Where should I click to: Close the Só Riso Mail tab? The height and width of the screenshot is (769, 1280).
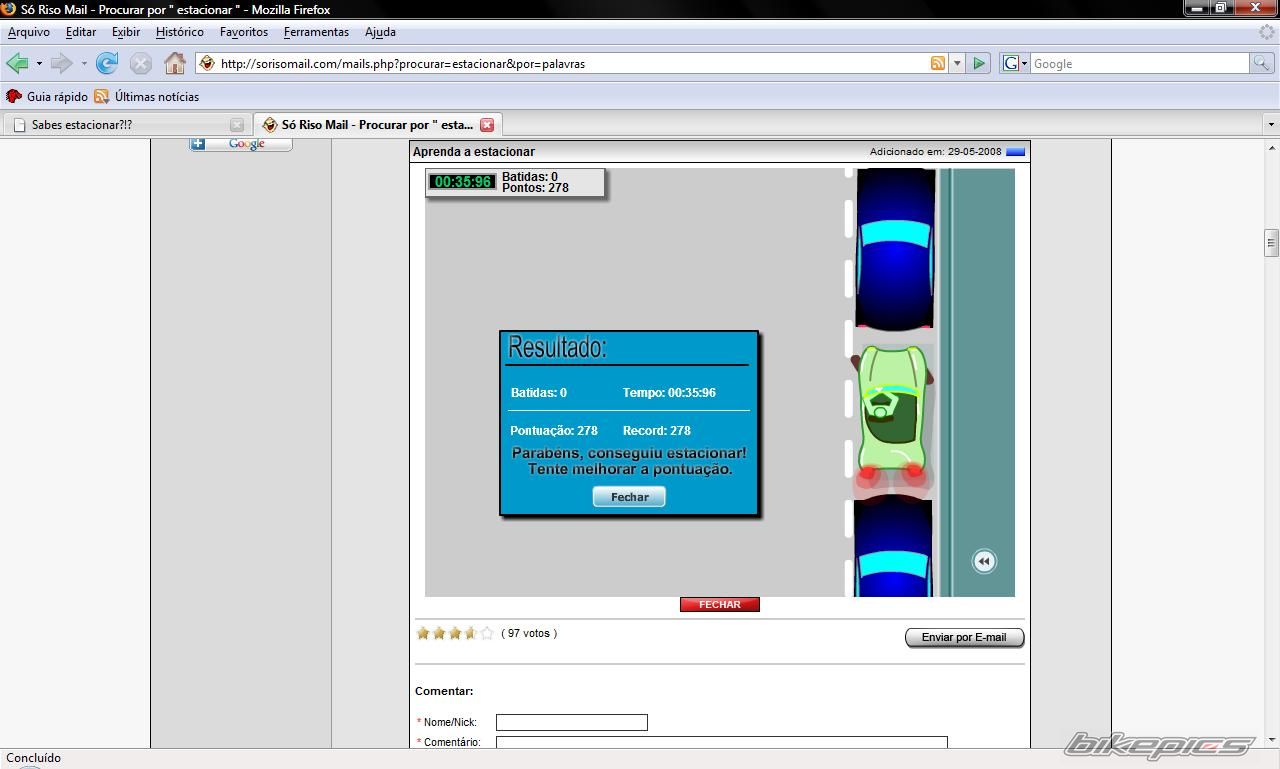pos(487,125)
